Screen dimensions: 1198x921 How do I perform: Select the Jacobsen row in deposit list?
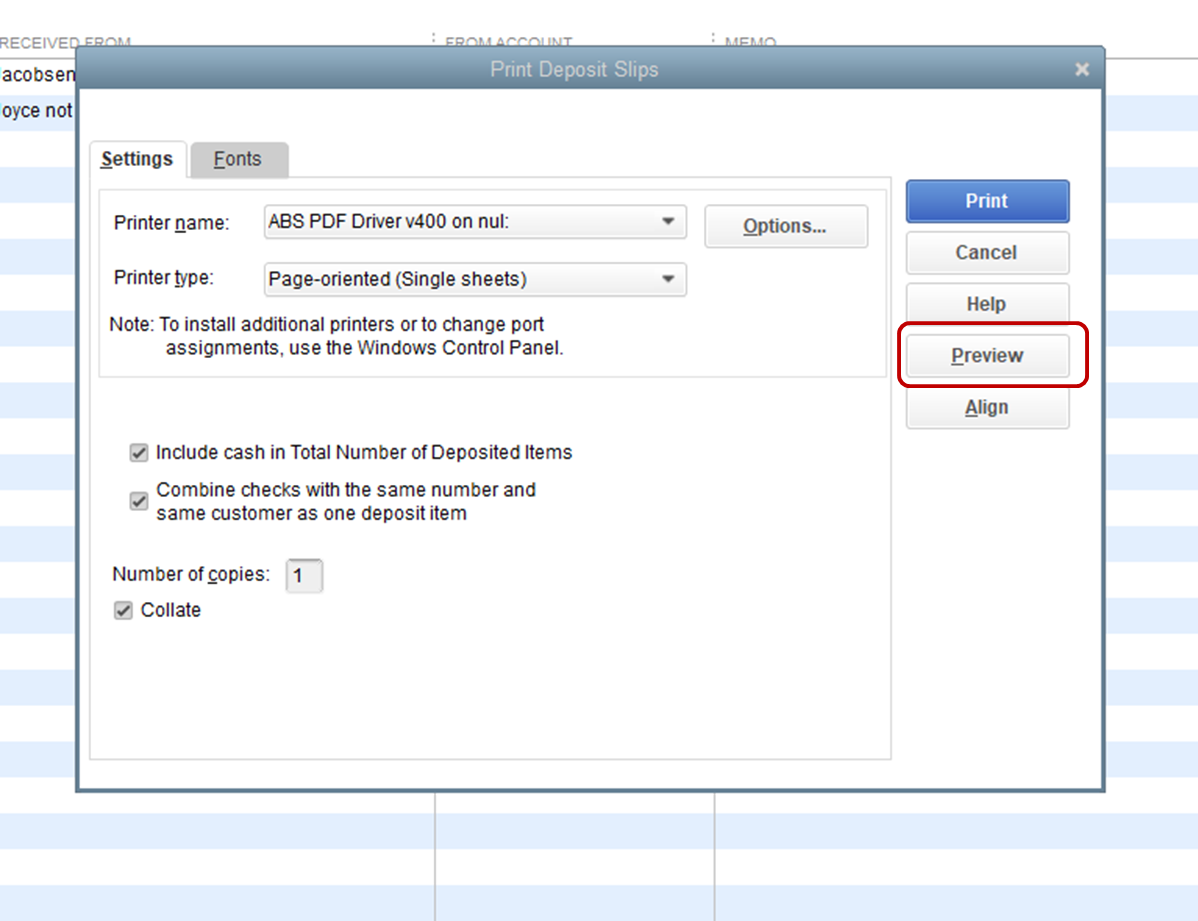pyautogui.click(x=37, y=75)
